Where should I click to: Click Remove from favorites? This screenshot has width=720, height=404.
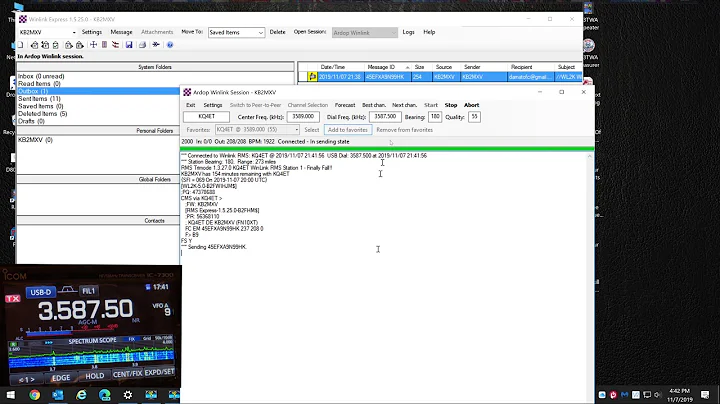405,130
